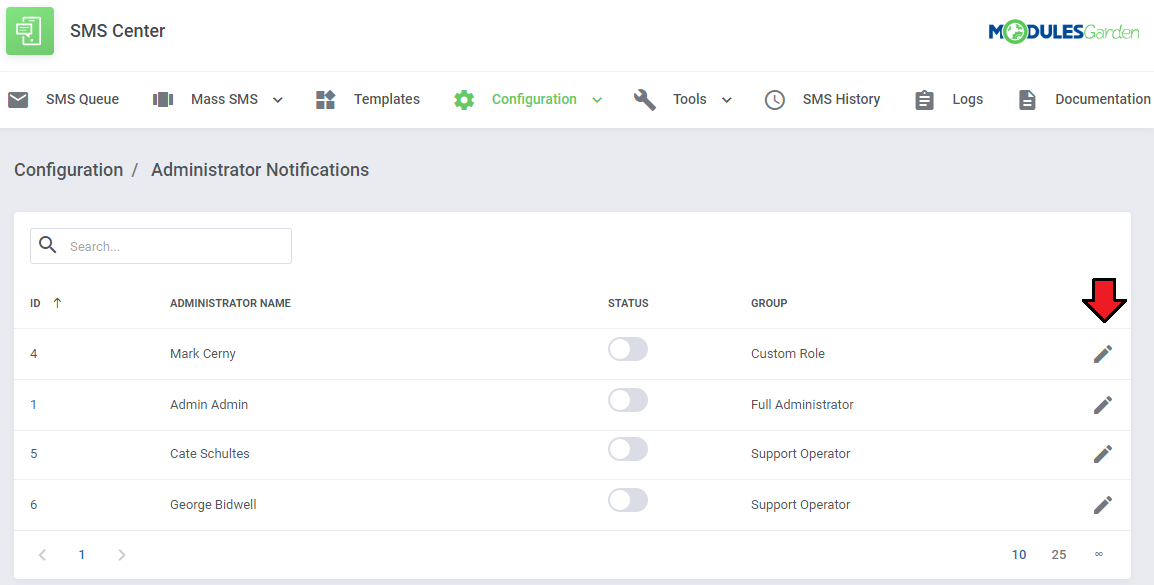Show unlimited entries with infinity option
Screen dimensions: 1154x585
point(1099,554)
